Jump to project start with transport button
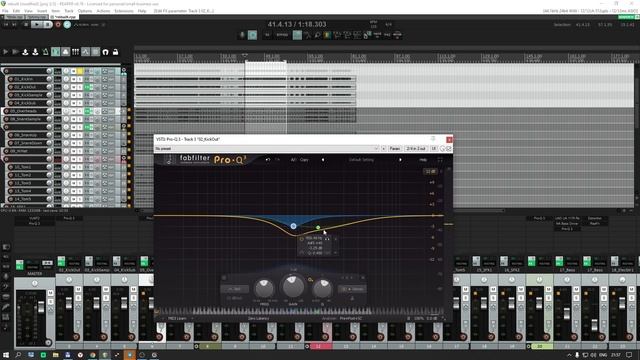The image size is (640, 360). click(x=6, y=24)
